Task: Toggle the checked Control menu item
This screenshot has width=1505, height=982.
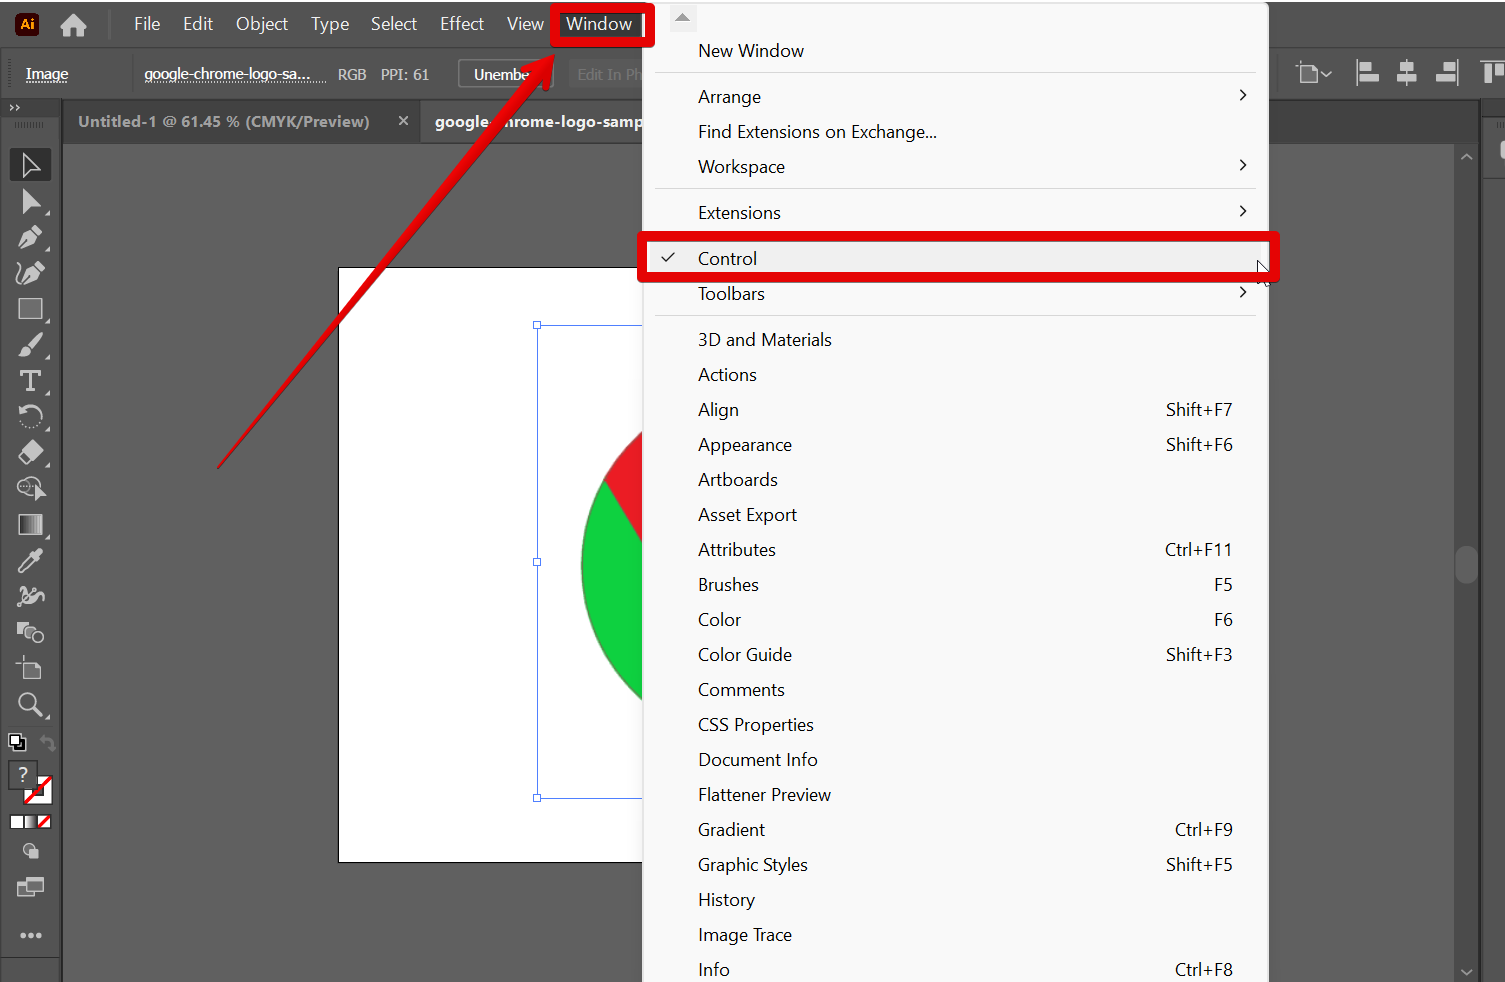Action: coord(727,259)
